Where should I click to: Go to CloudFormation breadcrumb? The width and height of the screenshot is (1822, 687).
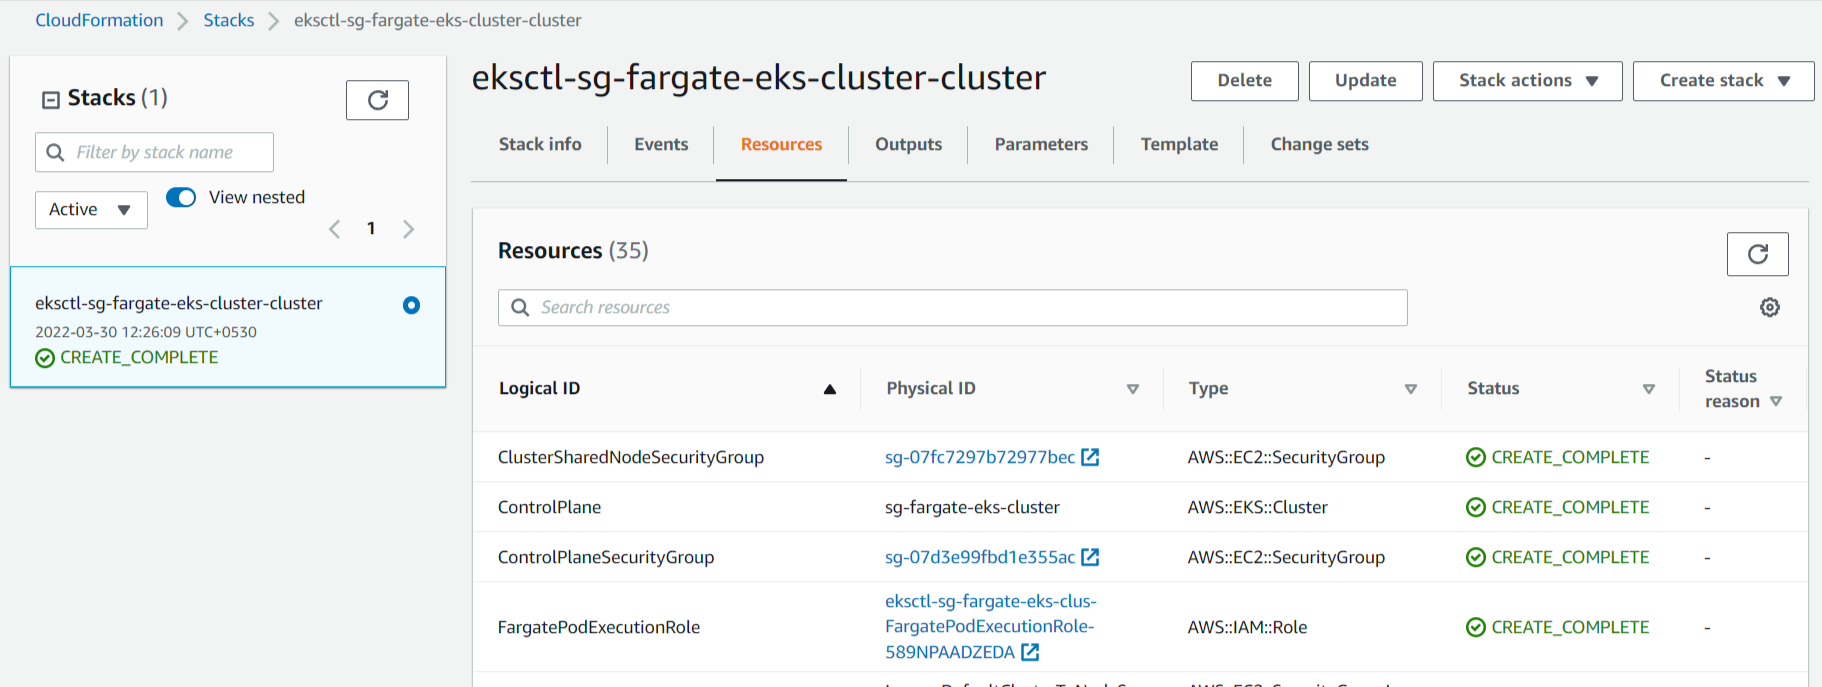click(99, 20)
